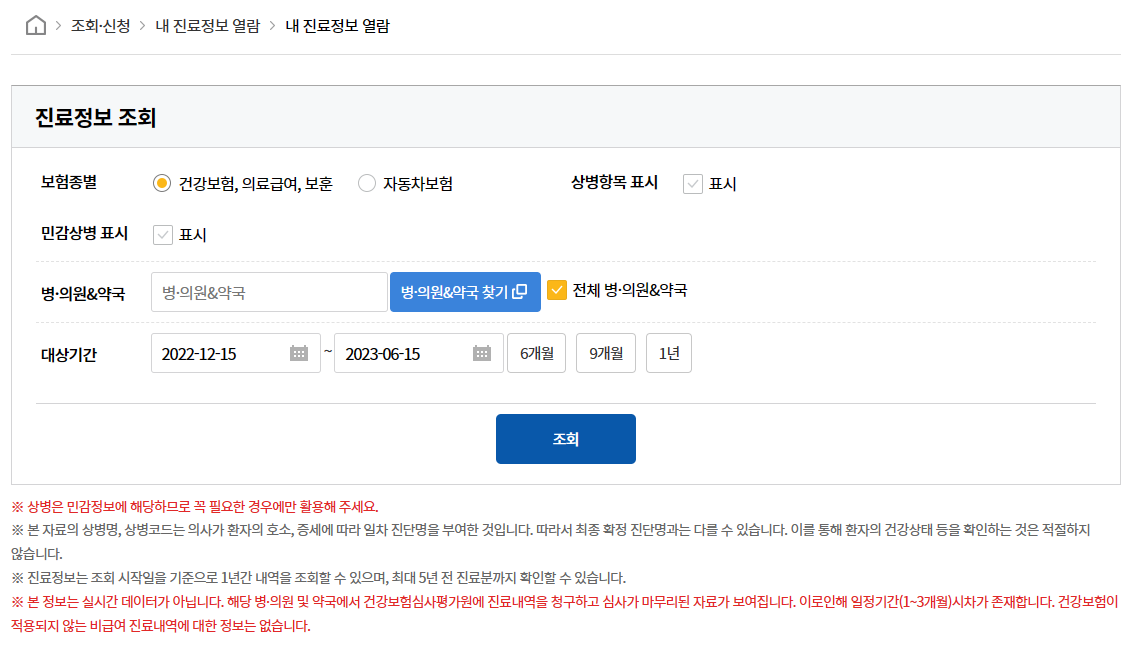Open first 내 진료정보 열람 breadcrumb link
The image size is (1130, 649).
click(208, 26)
